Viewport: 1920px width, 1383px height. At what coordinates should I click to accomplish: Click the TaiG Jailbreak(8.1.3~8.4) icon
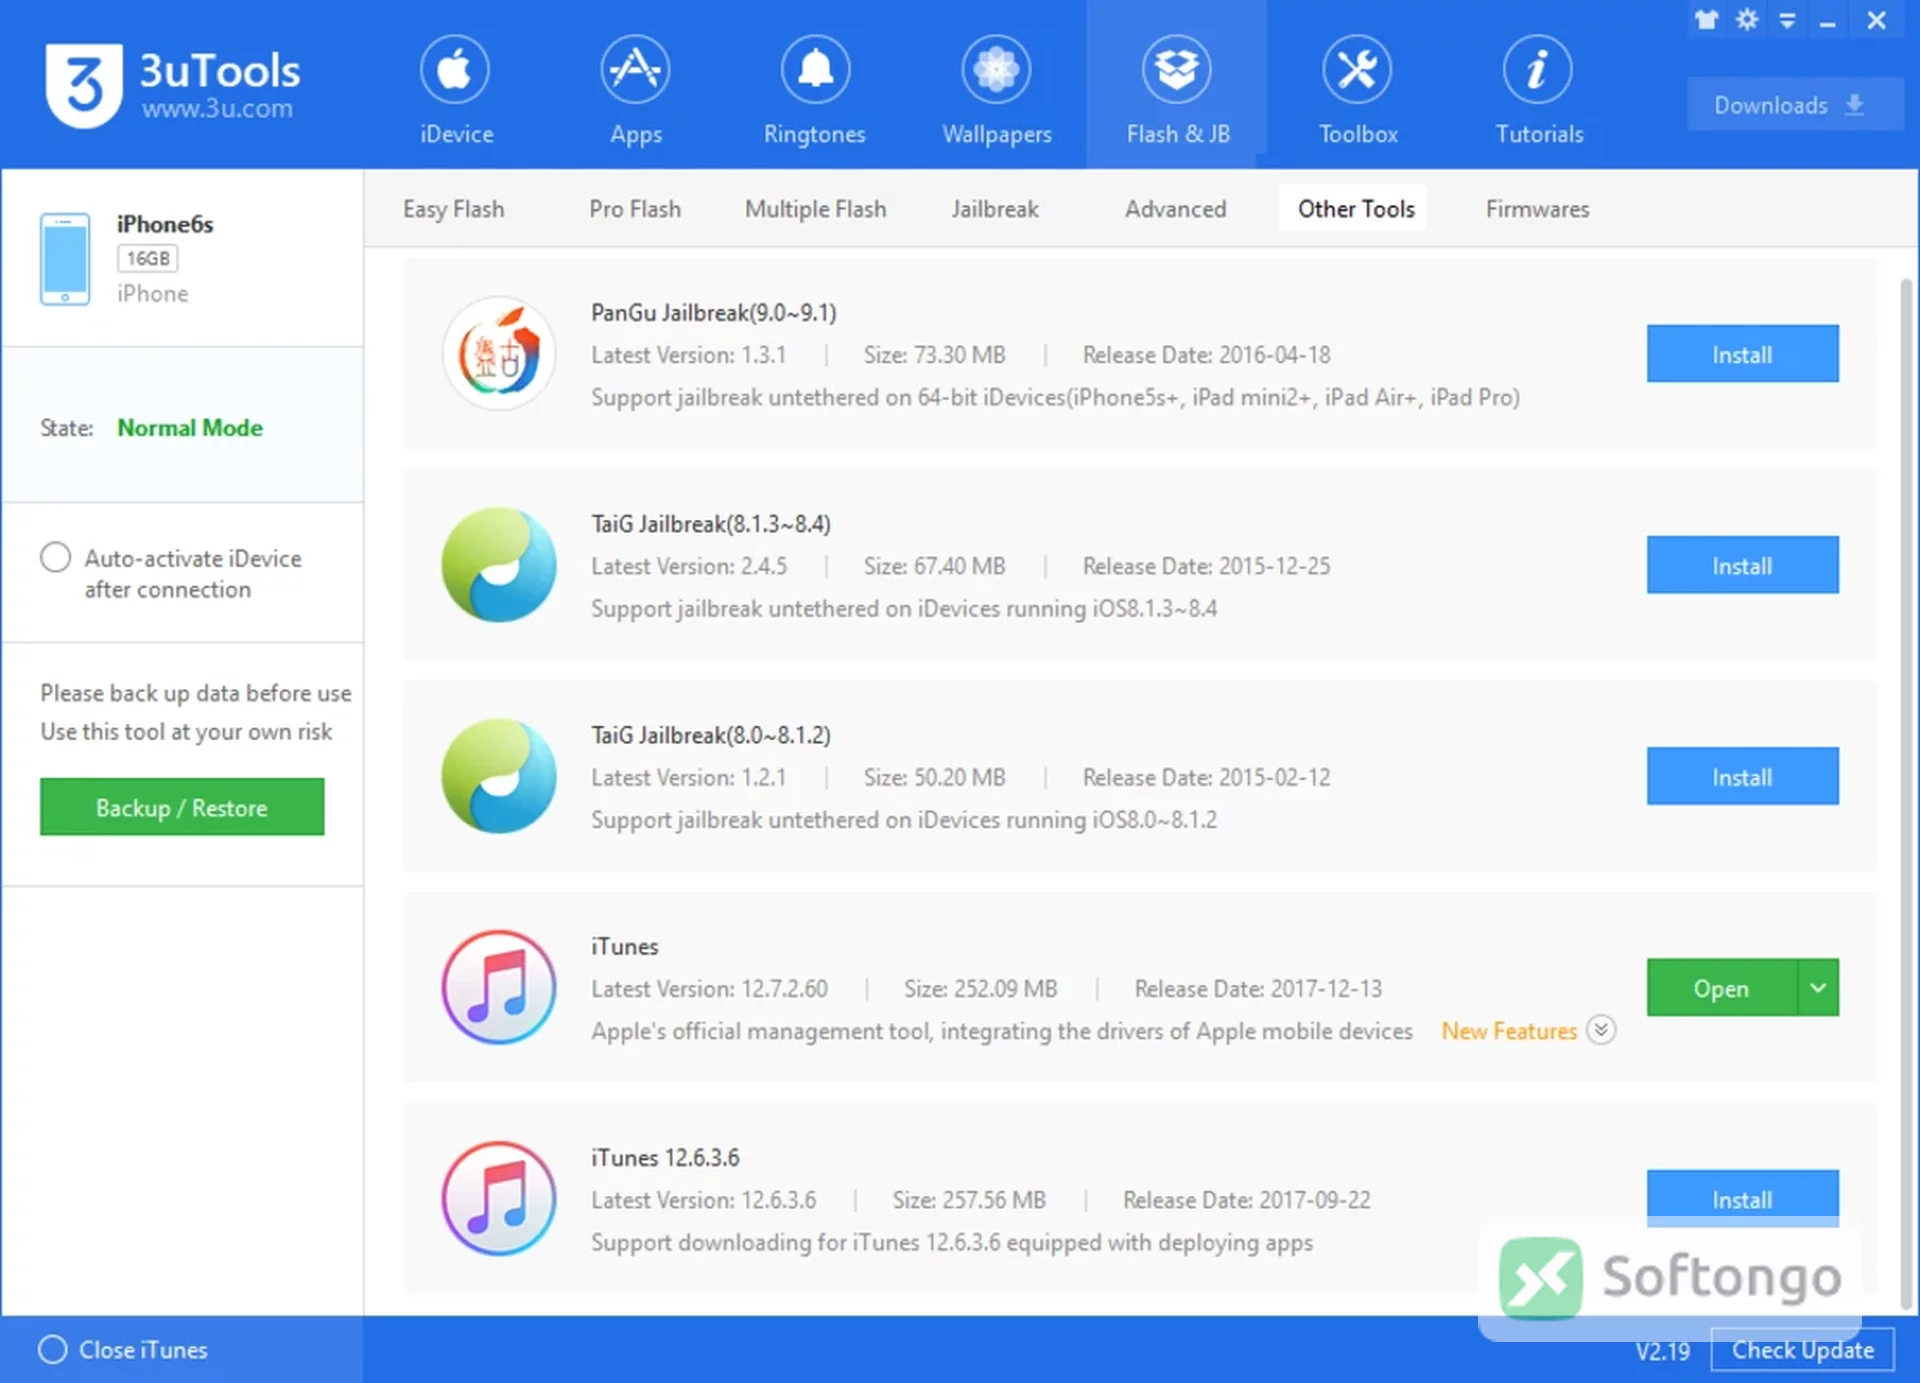(x=499, y=564)
